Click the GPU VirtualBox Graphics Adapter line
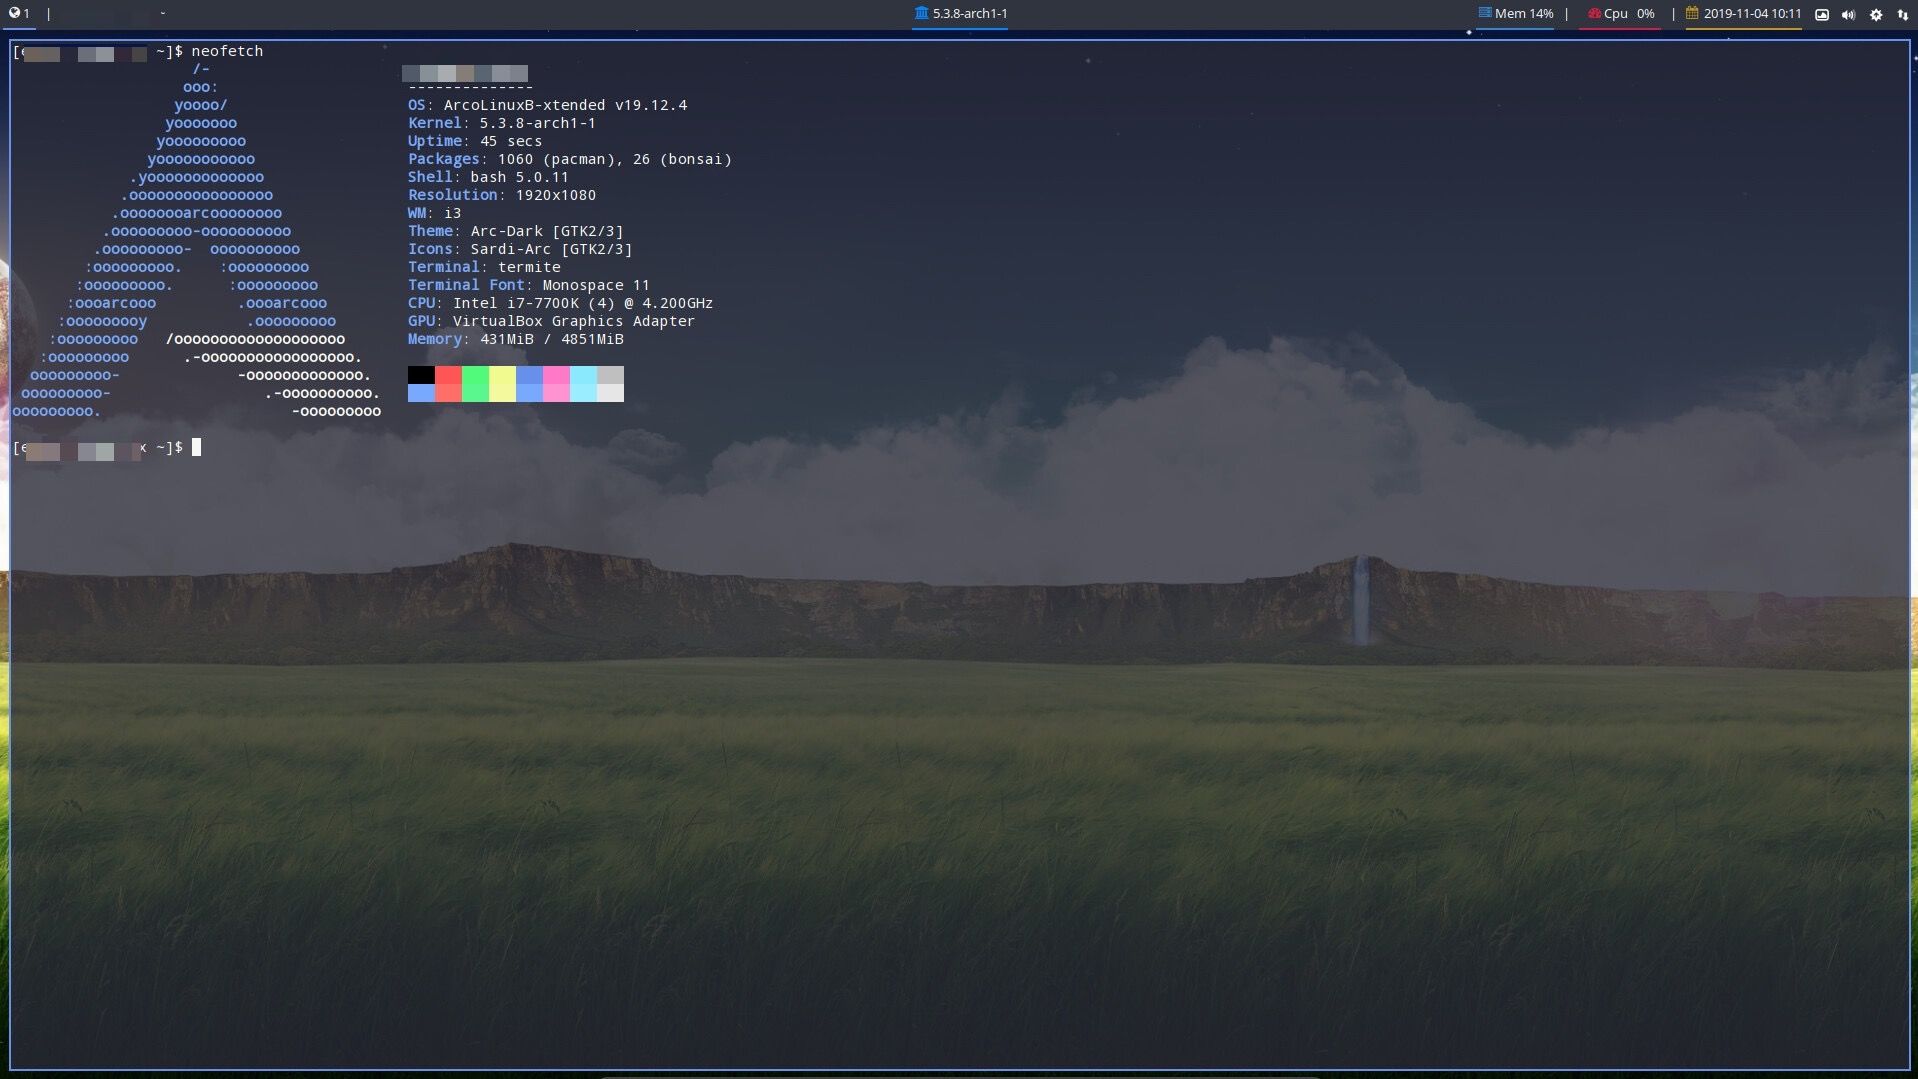This screenshot has width=1918, height=1079. click(x=551, y=321)
